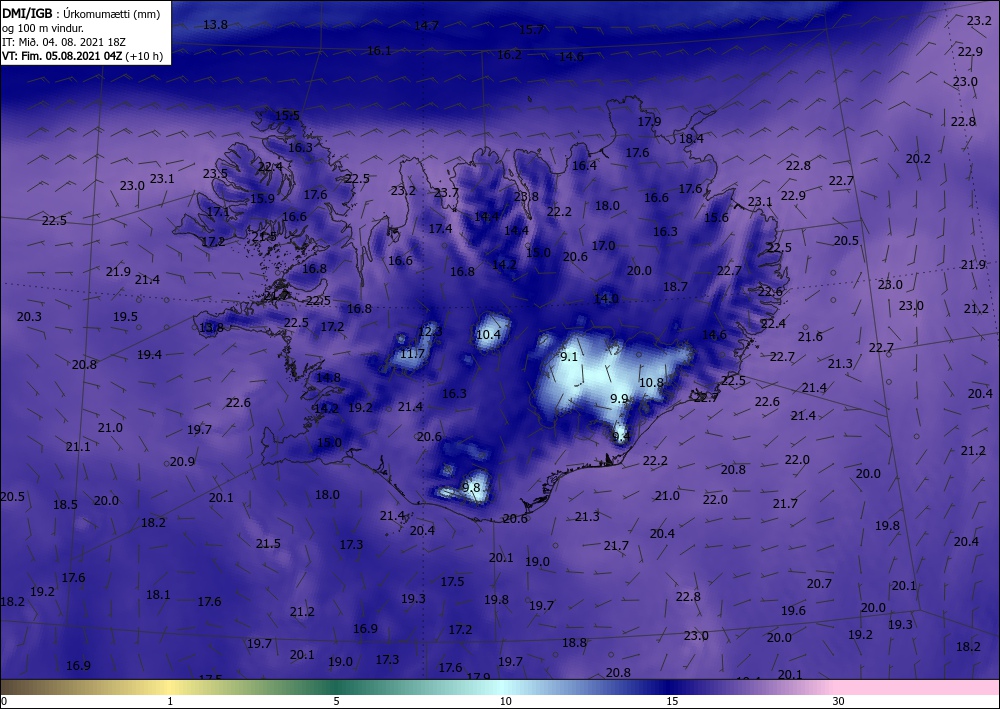Viewport: 1000px width, 709px height.
Task: Click the map value 19.6 in southeast
Action: [x=793, y=611]
